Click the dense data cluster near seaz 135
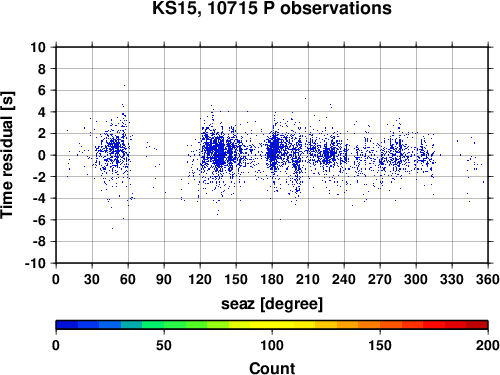Image resolution: width=500 pixels, height=375 pixels. [x=218, y=152]
